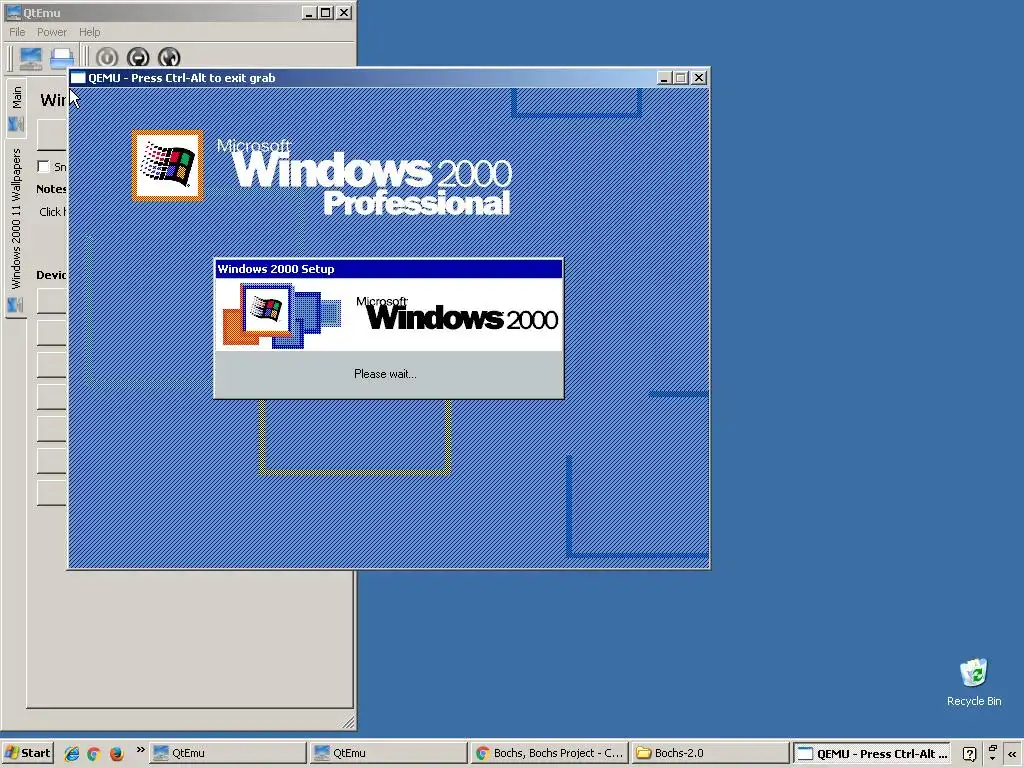This screenshot has width=1024, height=768.
Task: Switch to first QtEmu taskbar button
Action: (x=228, y=753)
